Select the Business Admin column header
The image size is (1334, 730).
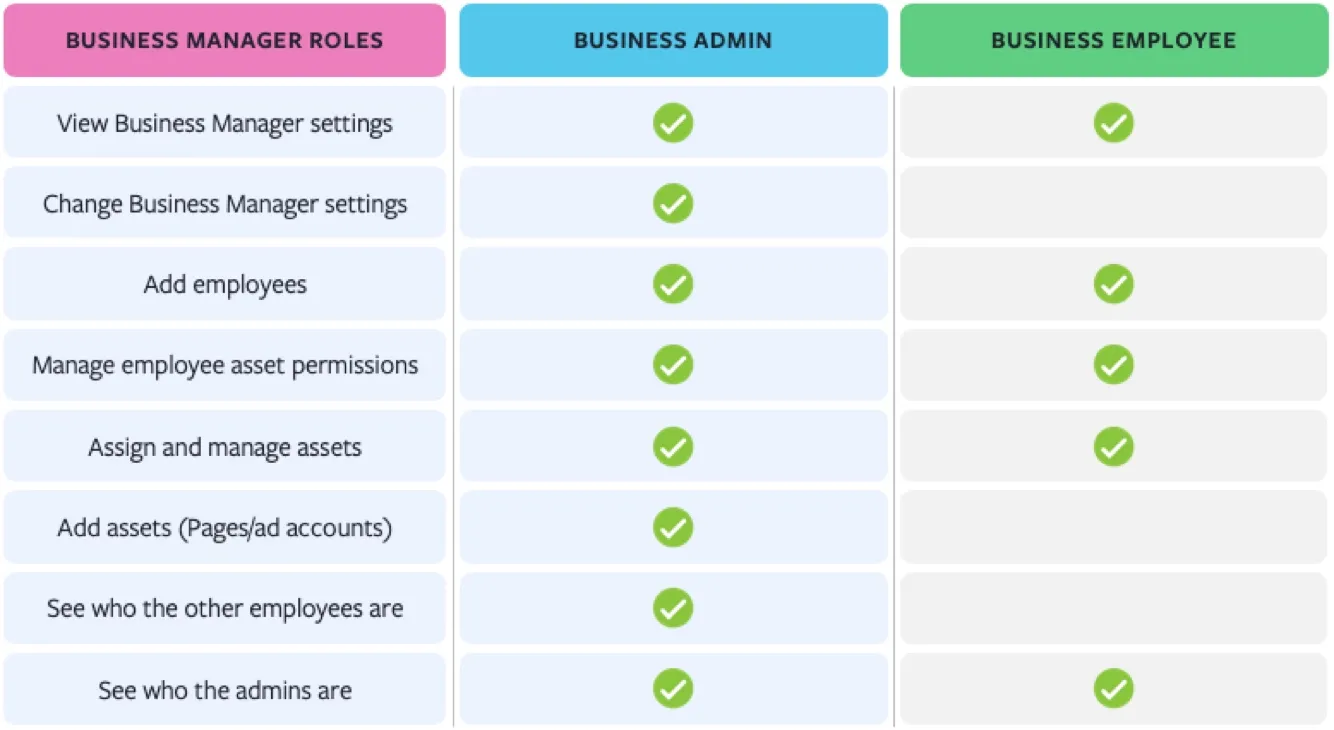pyautogui.click(x=673, y=41)
